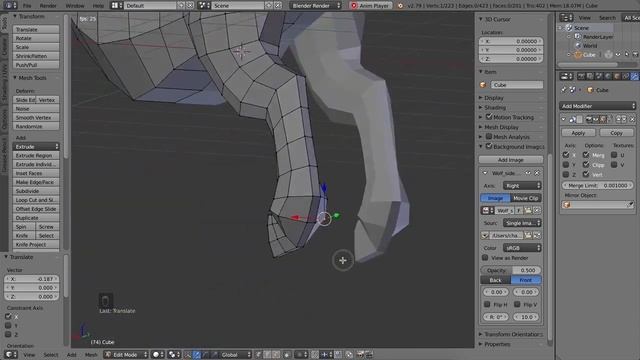Toggle the 3D manipulator widget icon

pos(187,355)
